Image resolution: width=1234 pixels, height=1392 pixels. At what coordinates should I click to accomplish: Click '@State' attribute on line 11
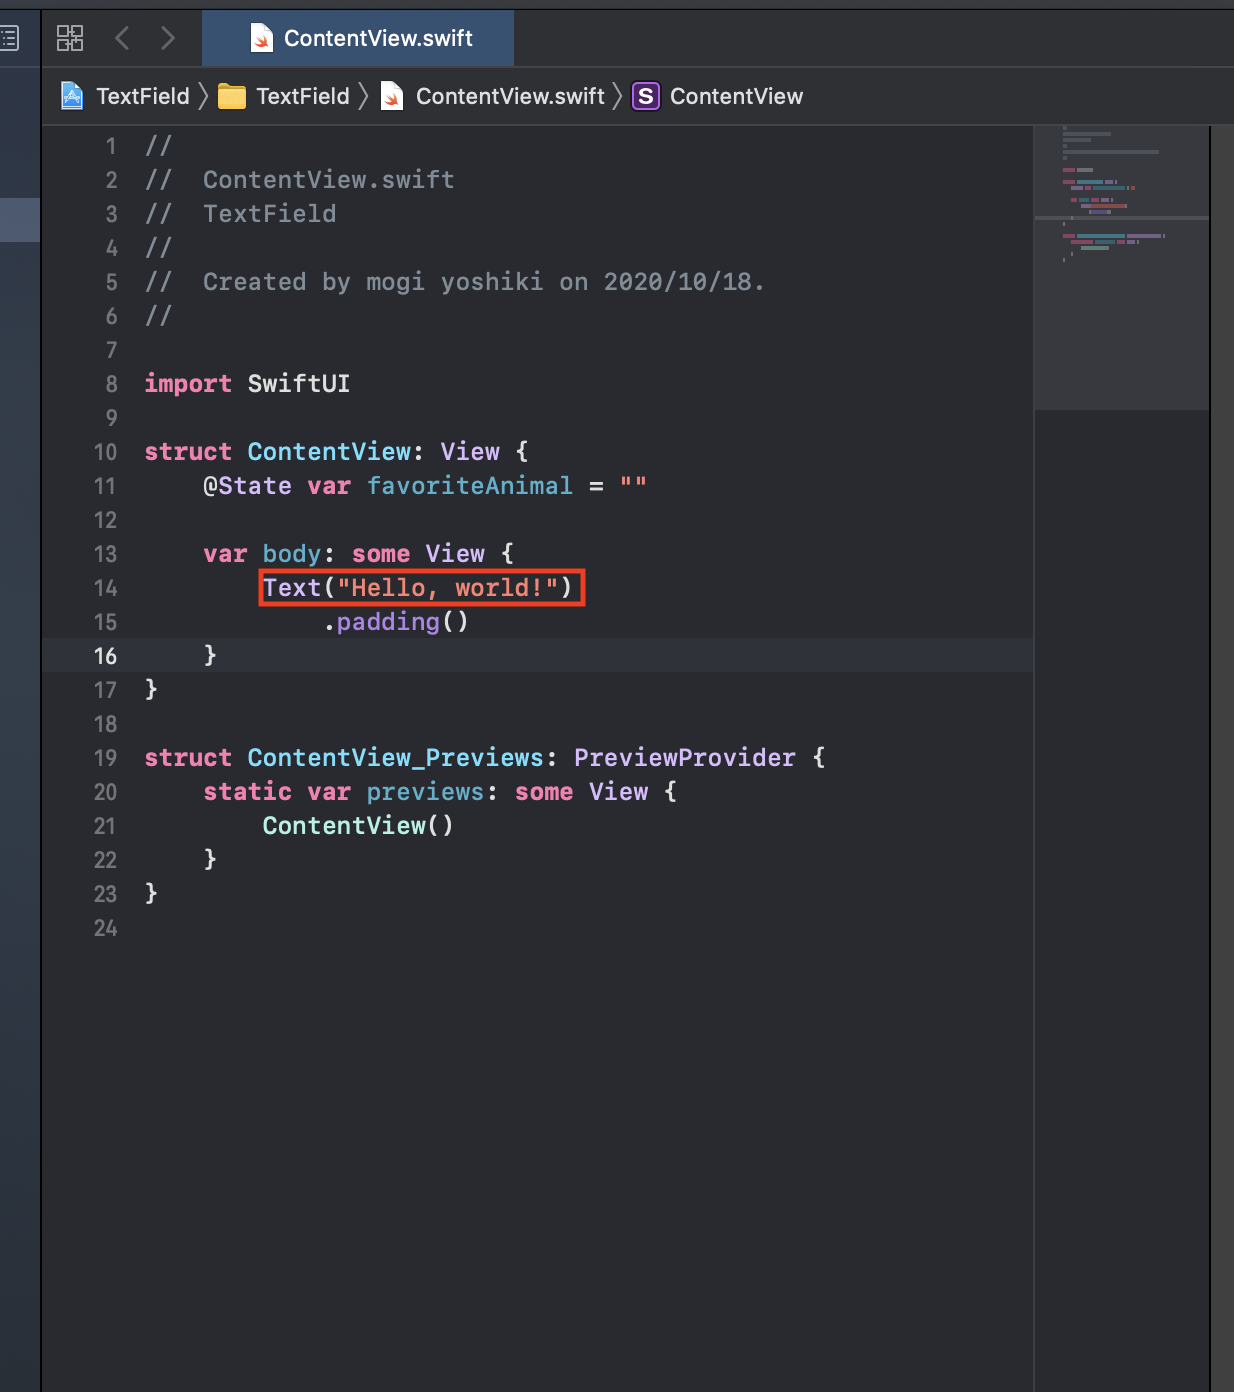click(x=247, y=486)
